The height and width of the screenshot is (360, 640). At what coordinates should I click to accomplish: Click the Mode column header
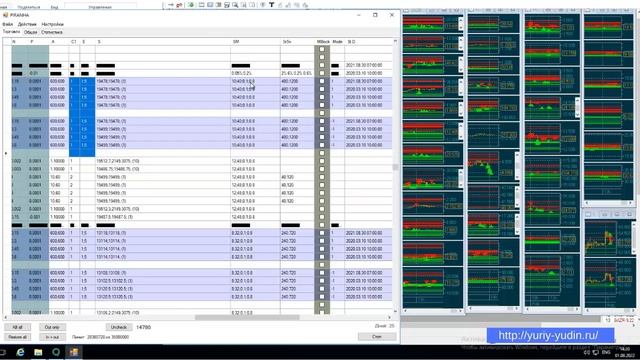click(x=337, y=42)
